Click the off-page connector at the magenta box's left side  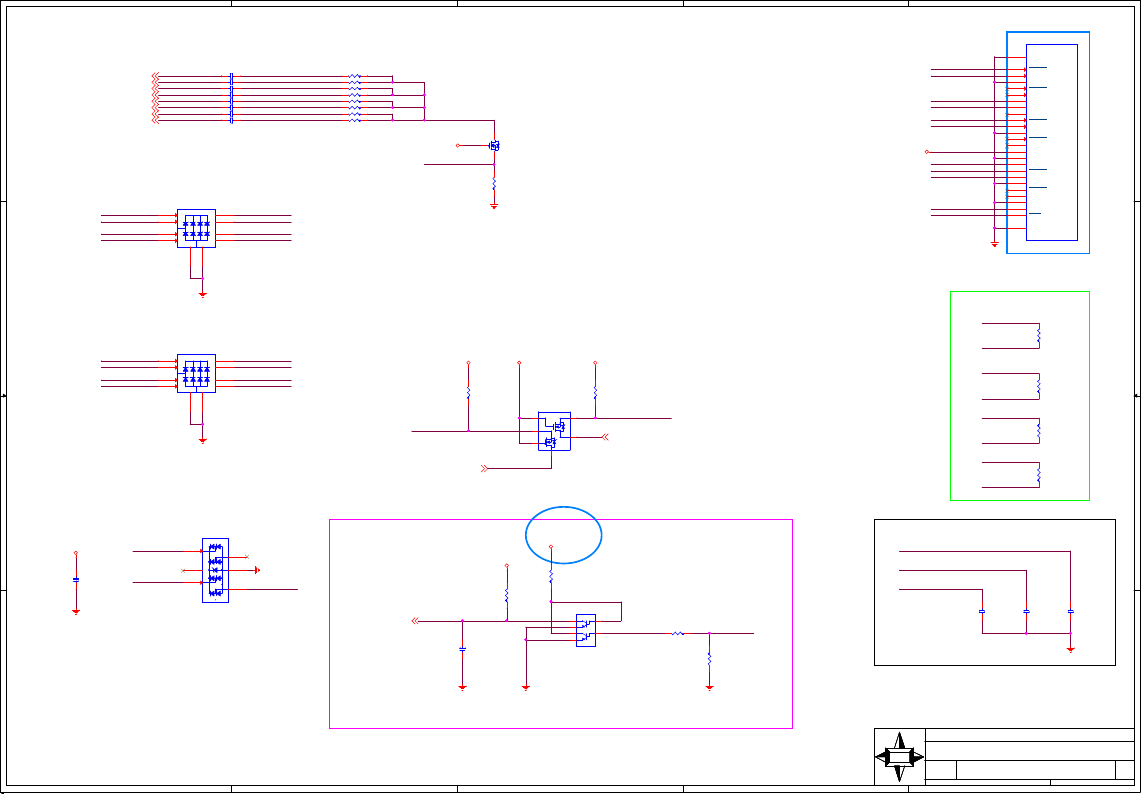click(415, 621)
